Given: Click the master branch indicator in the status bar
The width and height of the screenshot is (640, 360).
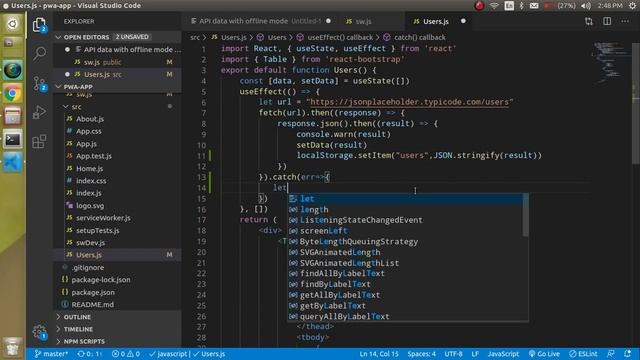Looking at the screenshot, I should tap(51, 354).
